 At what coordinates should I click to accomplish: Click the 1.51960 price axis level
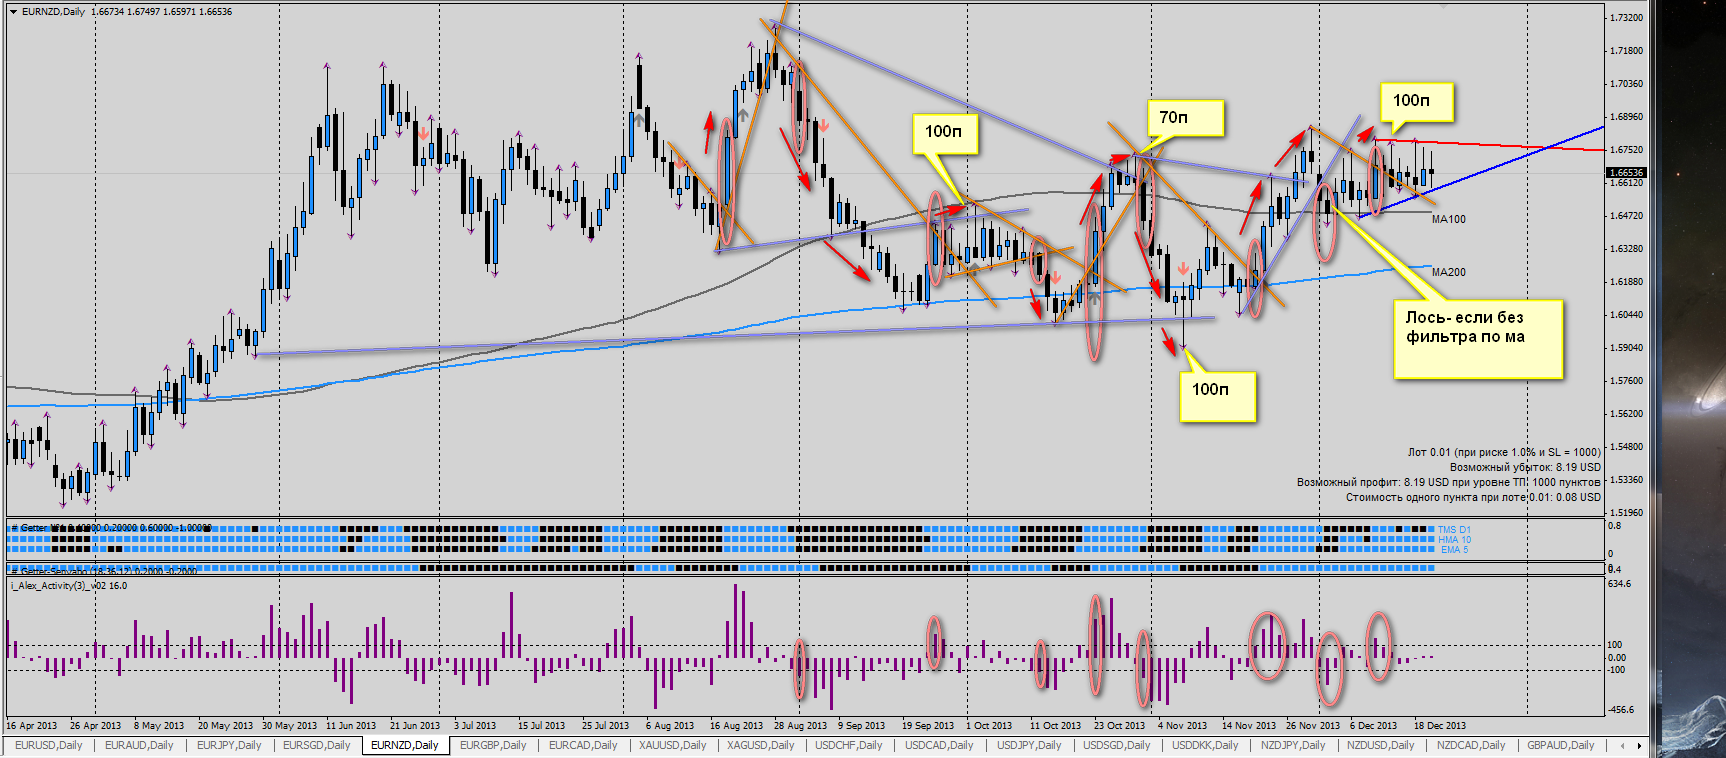coord(1626,513)
